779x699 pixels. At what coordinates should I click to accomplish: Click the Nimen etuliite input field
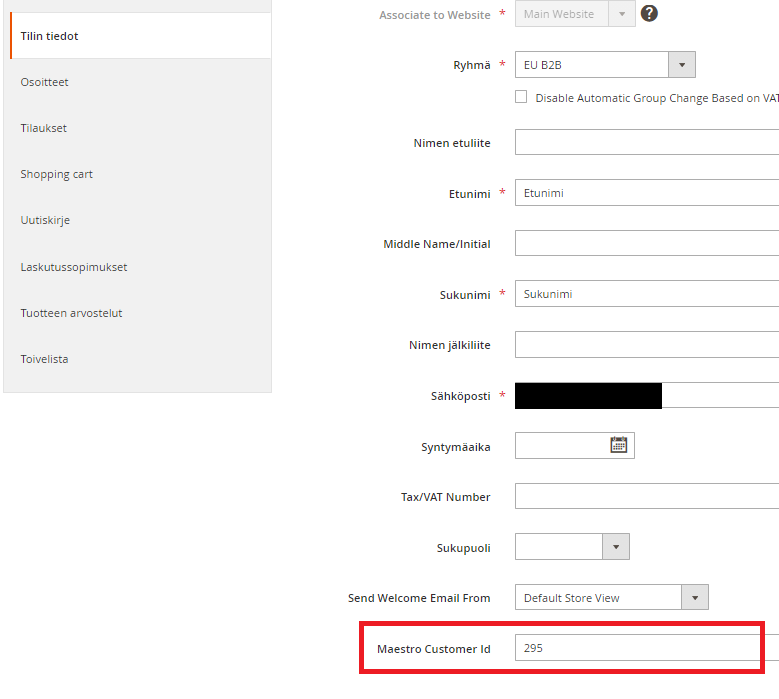click(646, 142)
